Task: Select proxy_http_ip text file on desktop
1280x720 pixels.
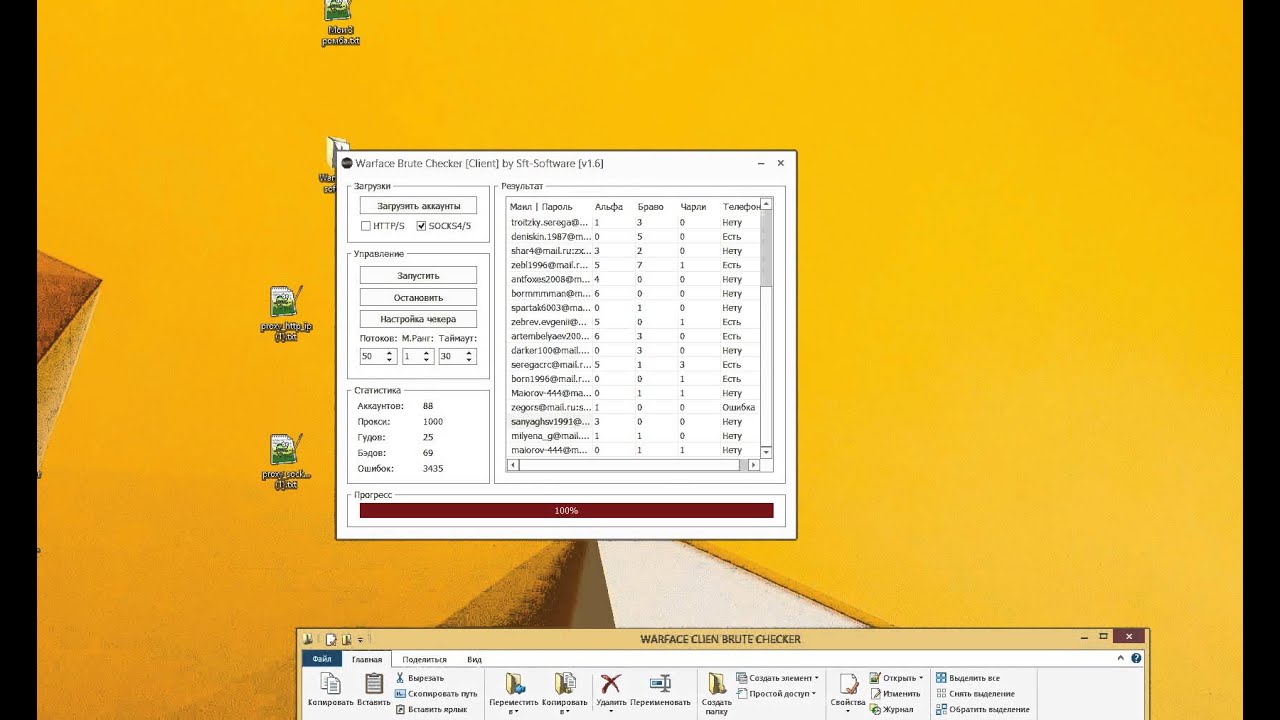Action: click(x=286, y=314)
